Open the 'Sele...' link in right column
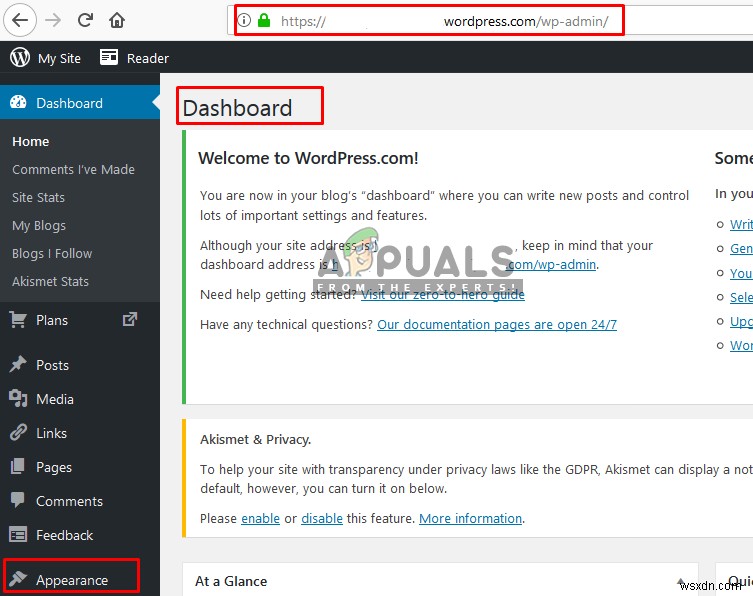This screenshot has width=753, height=596. (x=741, y=297)
